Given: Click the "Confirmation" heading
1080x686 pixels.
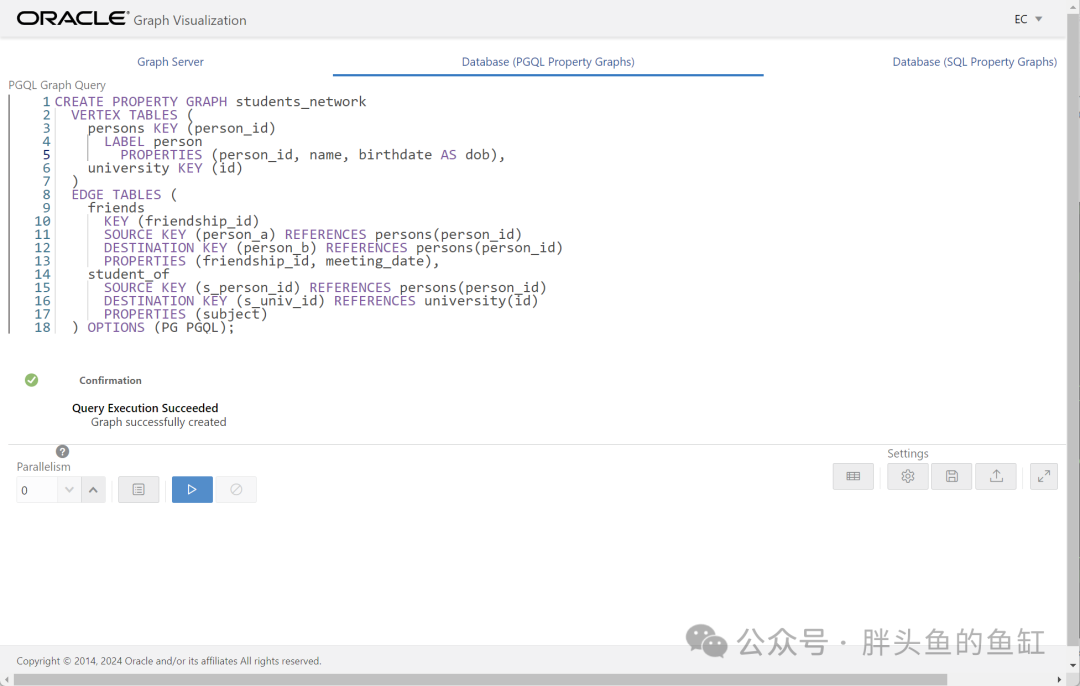Looking at the screenshot, I should pyautogui.click(x=110, y=380).
